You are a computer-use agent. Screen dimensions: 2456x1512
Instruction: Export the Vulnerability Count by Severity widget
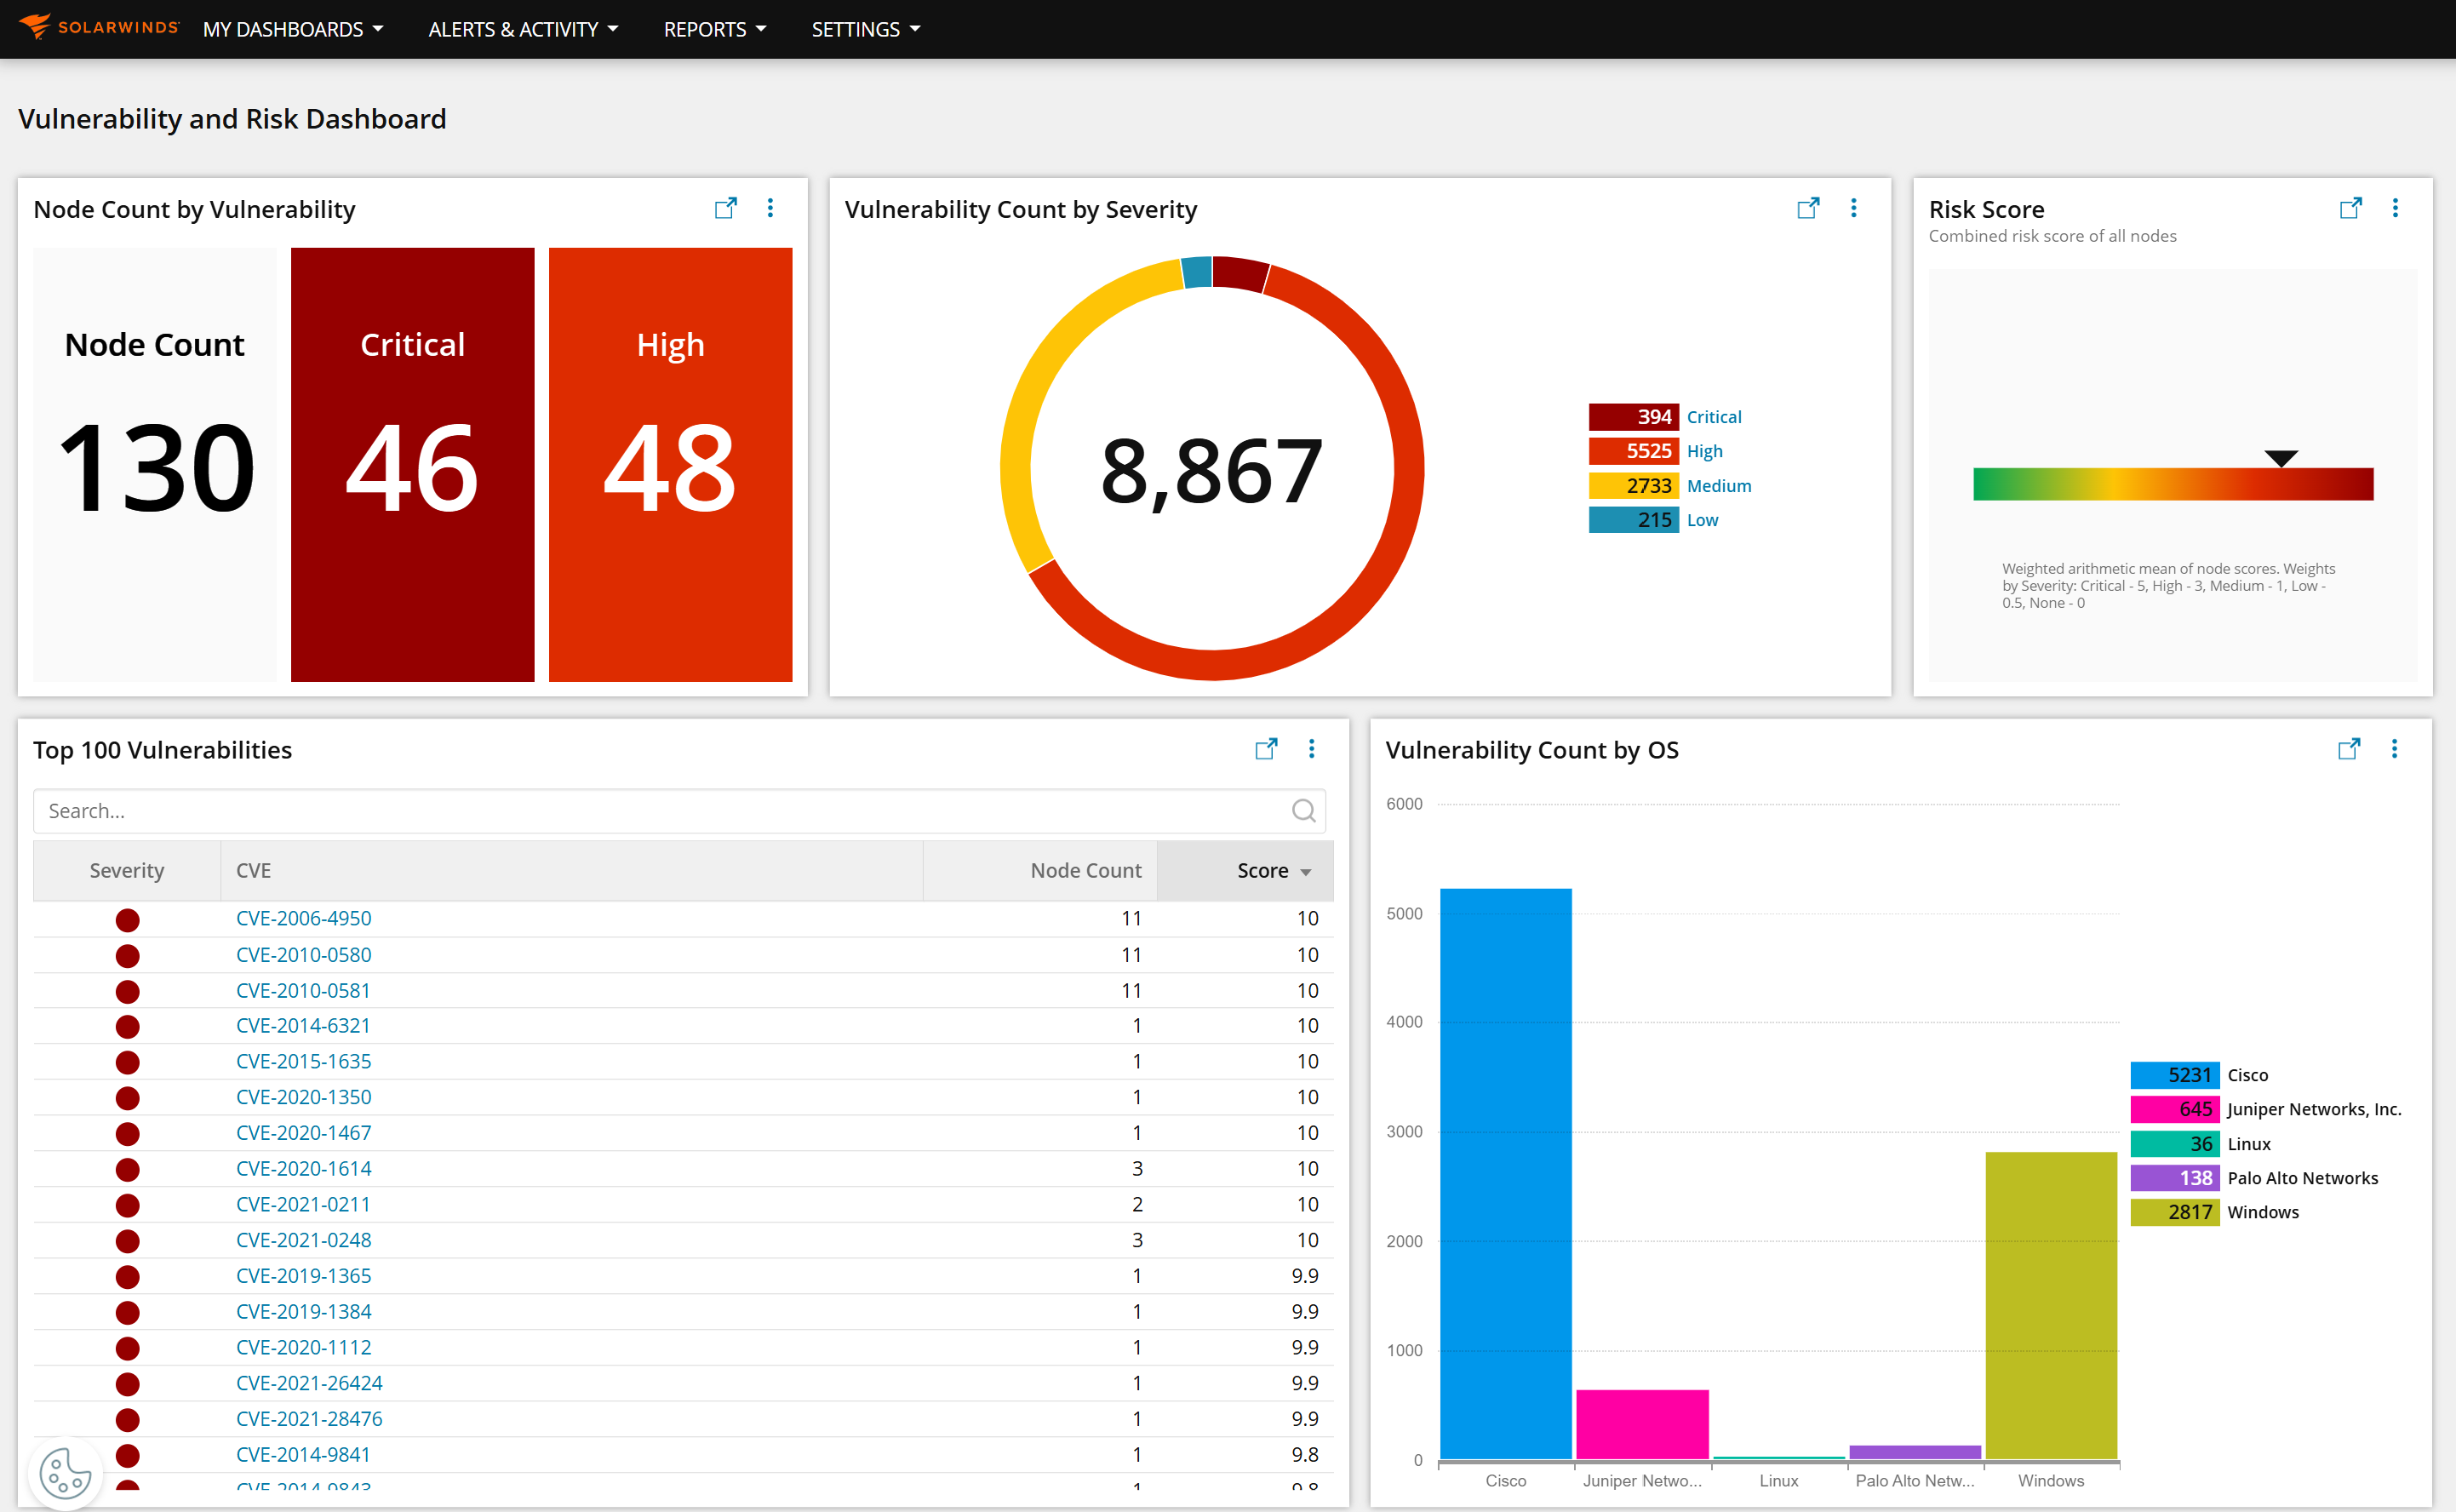pos(1809,208)
